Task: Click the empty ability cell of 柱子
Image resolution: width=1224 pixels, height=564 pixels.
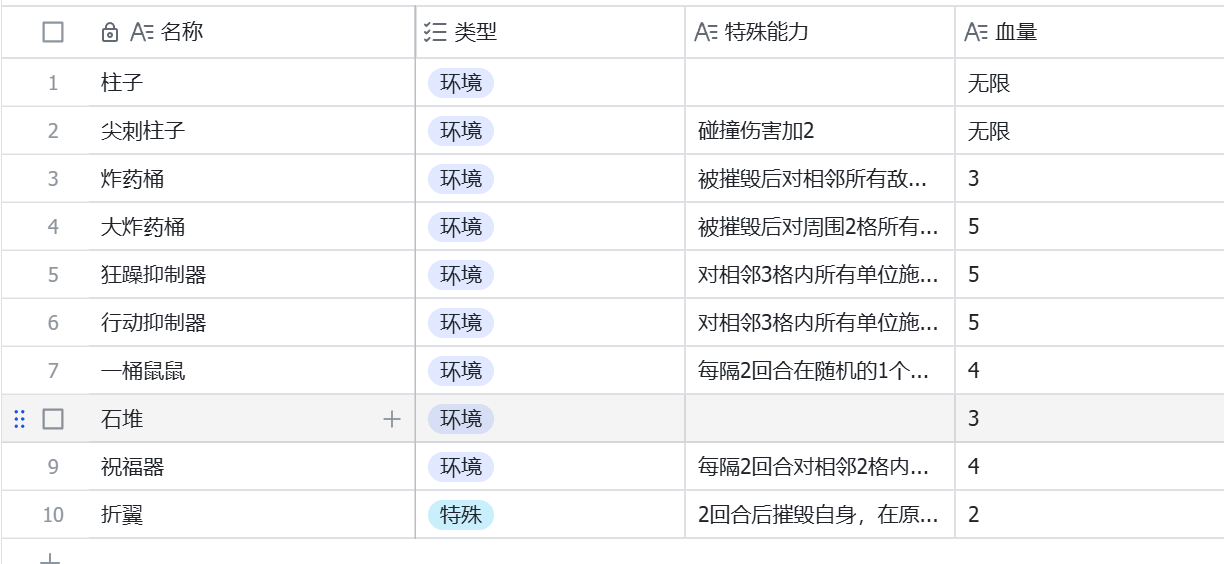Action: pyautogui.click(x=820, y=82)
